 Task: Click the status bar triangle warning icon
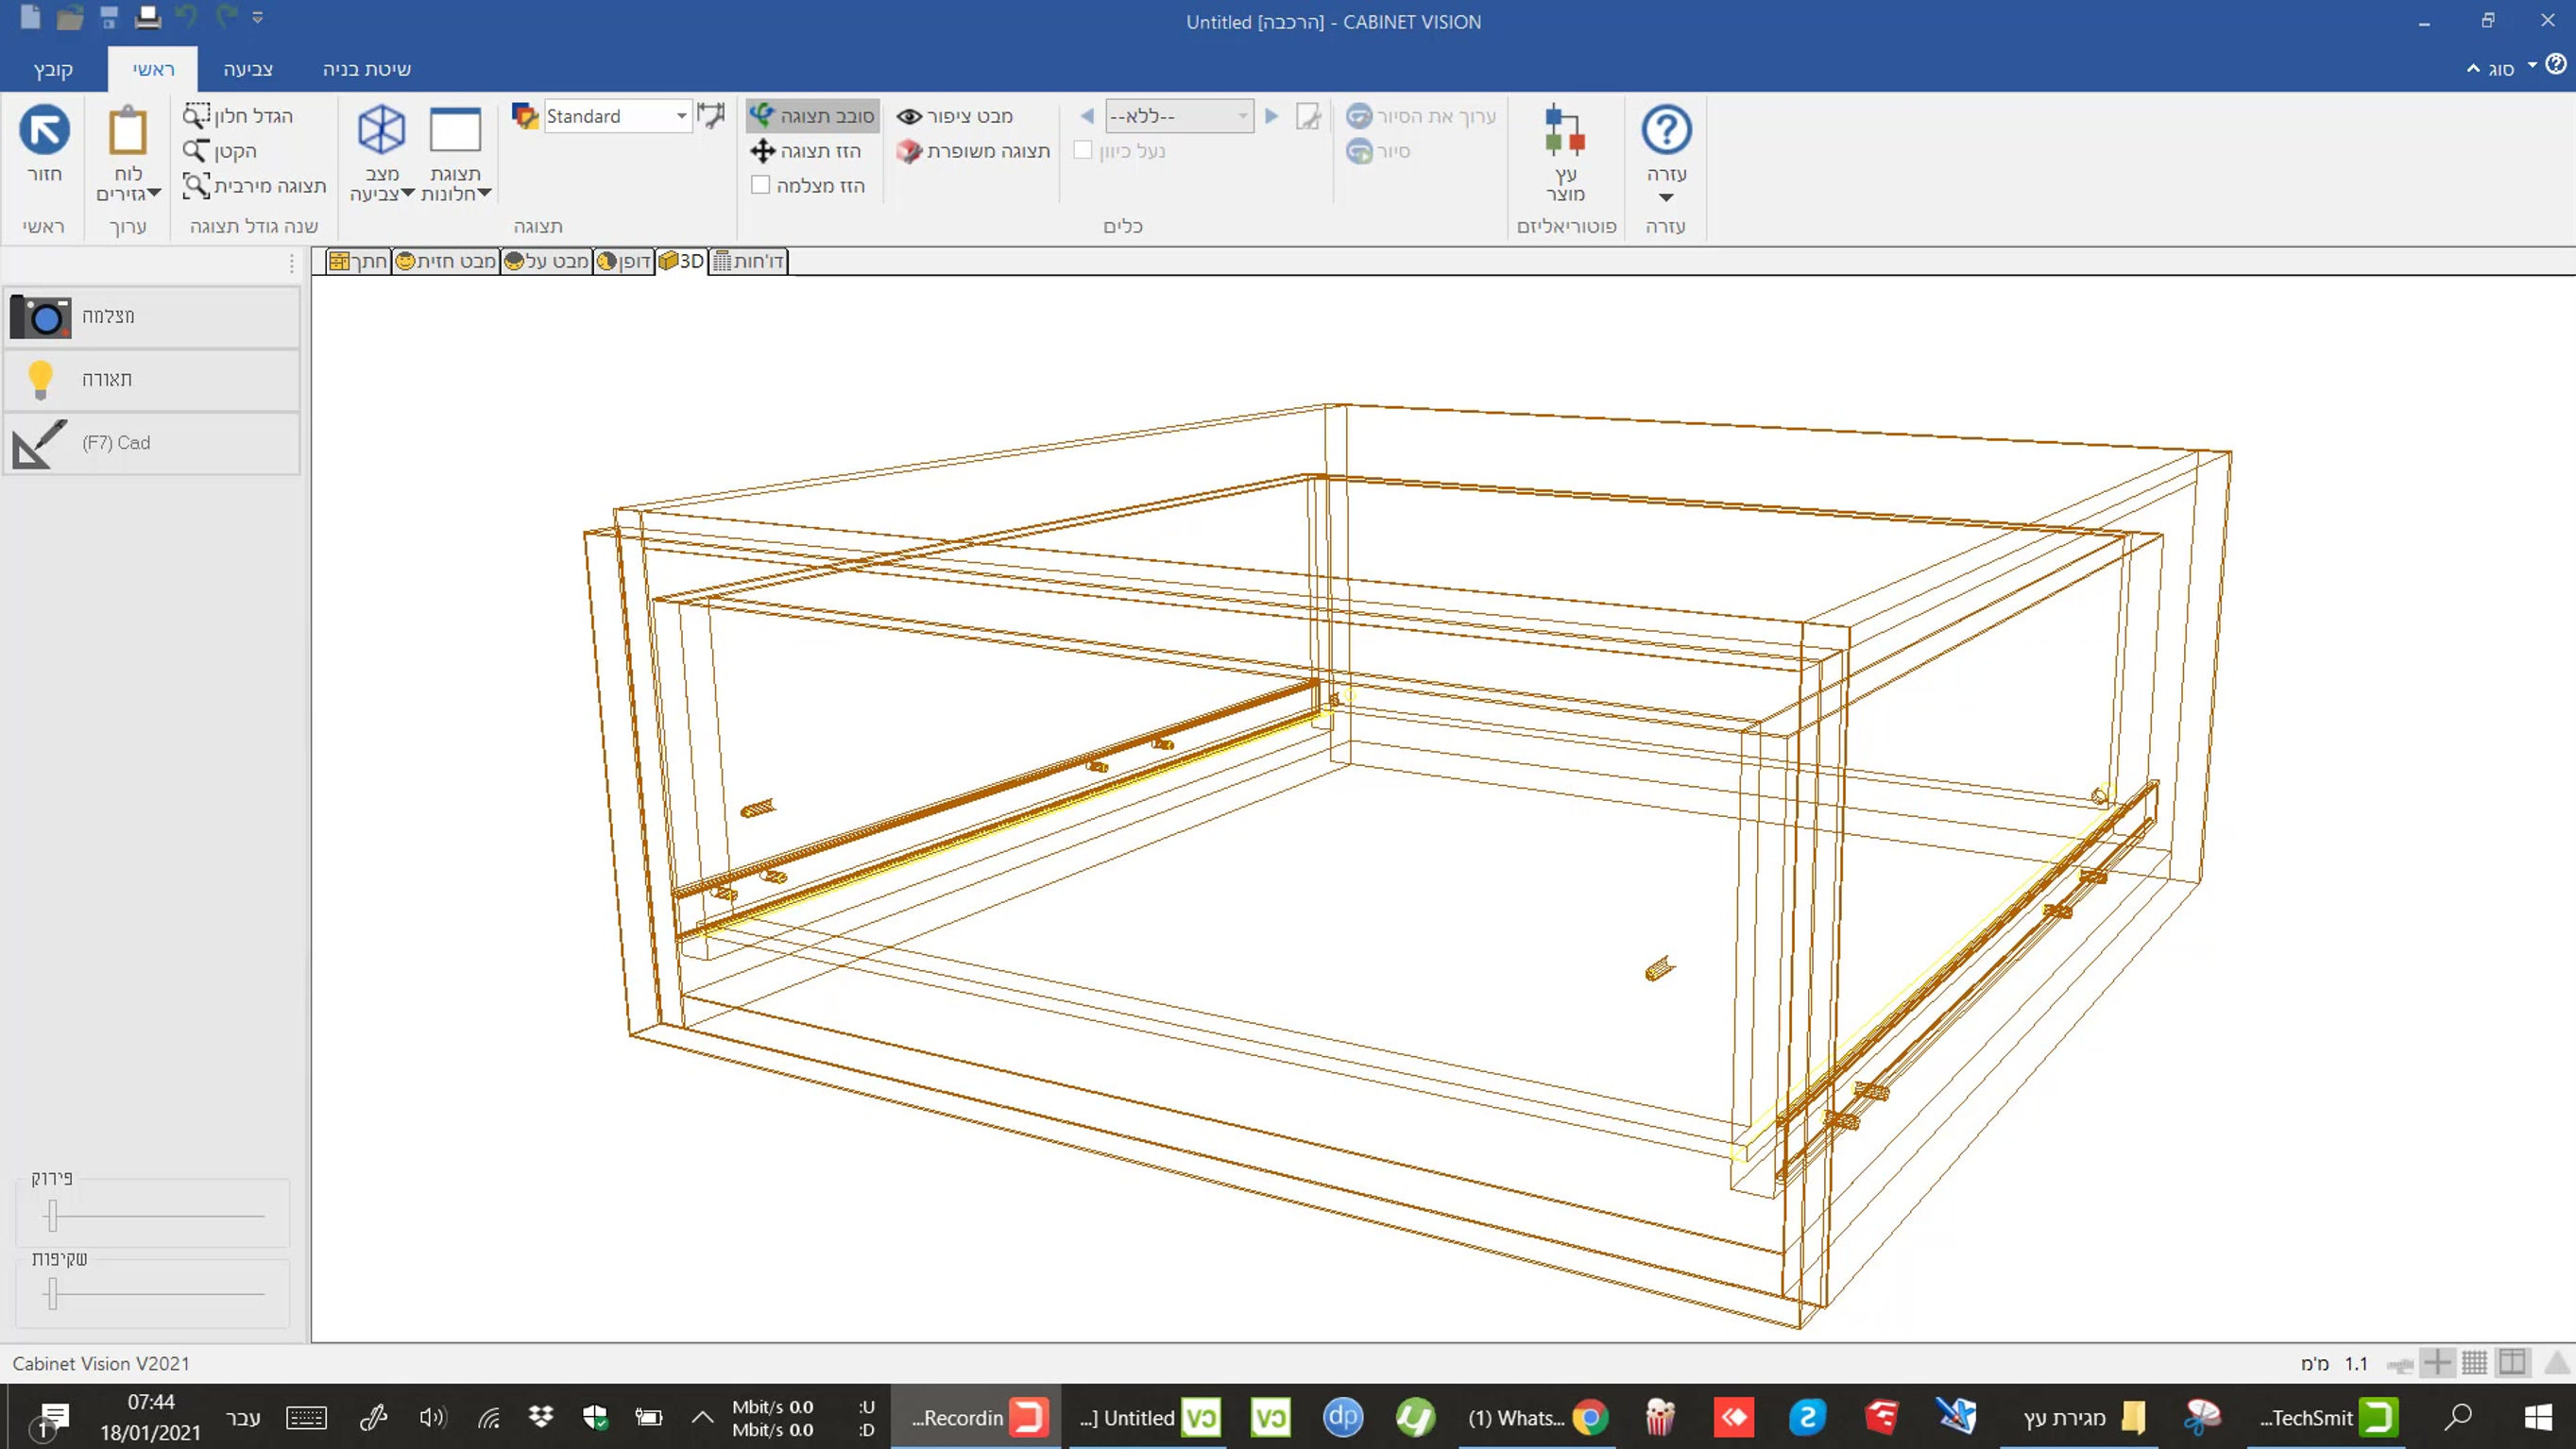(2556, 1362)
